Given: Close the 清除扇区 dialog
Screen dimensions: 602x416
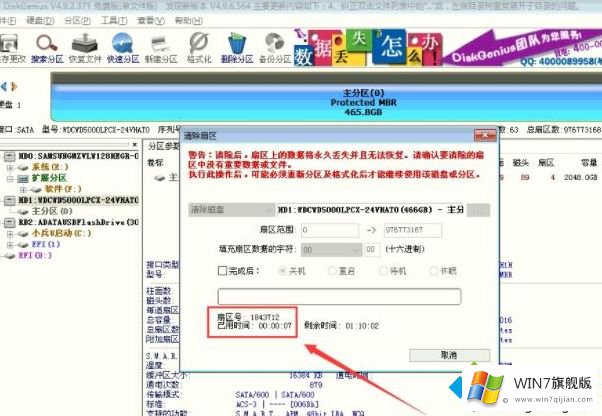Looking at the screenshot, I should click(485, 135).
